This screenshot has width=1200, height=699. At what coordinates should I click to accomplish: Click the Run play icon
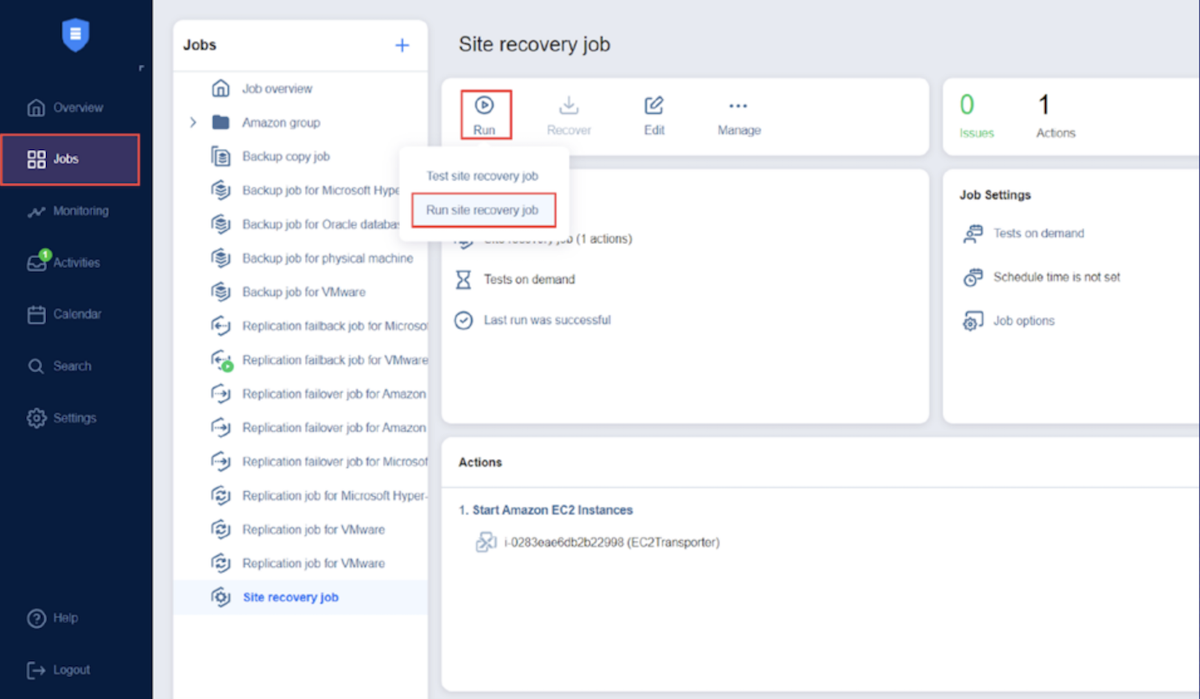tap(484, 105)
